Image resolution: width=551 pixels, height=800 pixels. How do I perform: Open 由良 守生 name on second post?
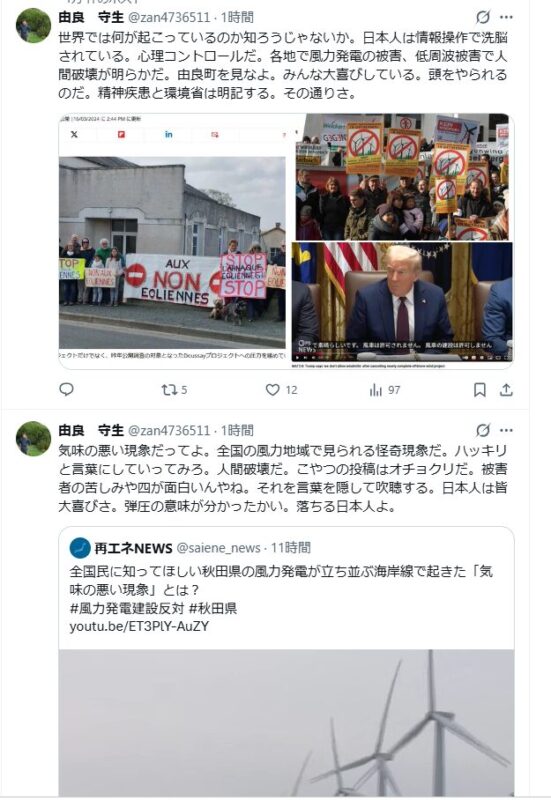coord(91,430)
